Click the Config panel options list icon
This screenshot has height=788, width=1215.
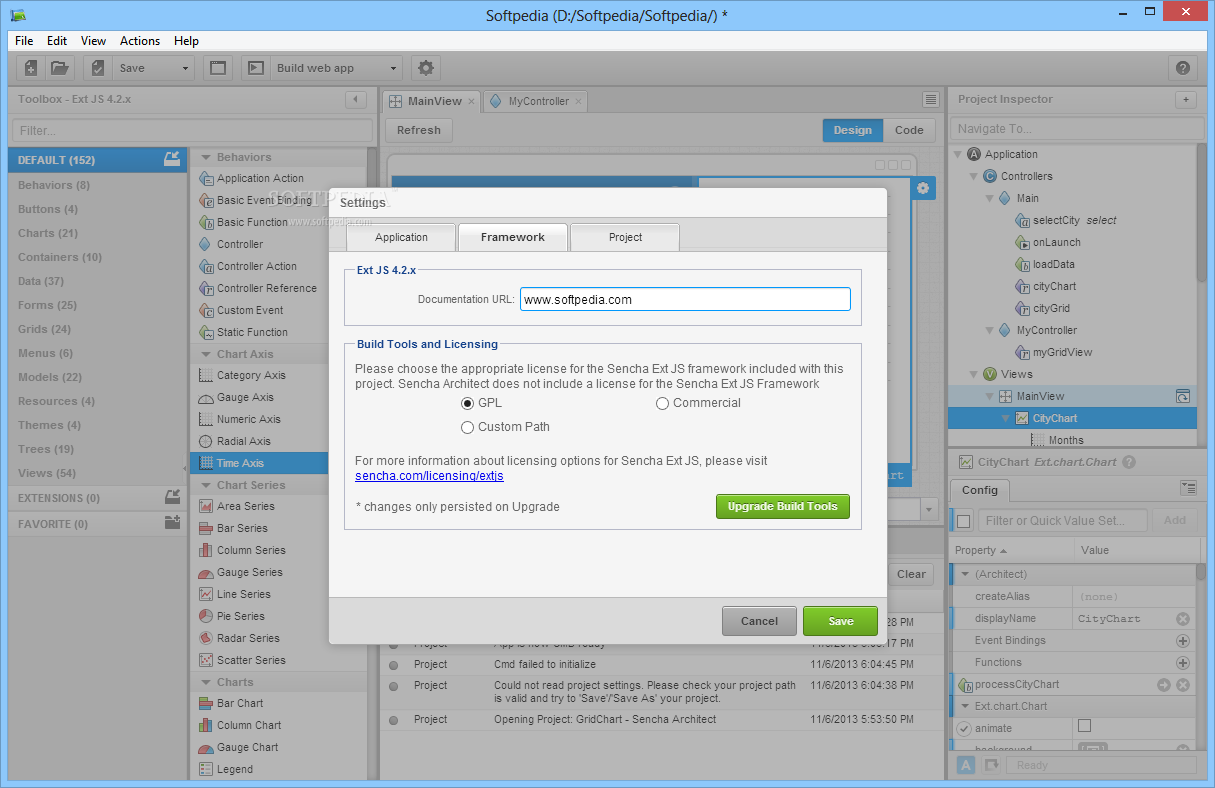[x=1188, y=488]
